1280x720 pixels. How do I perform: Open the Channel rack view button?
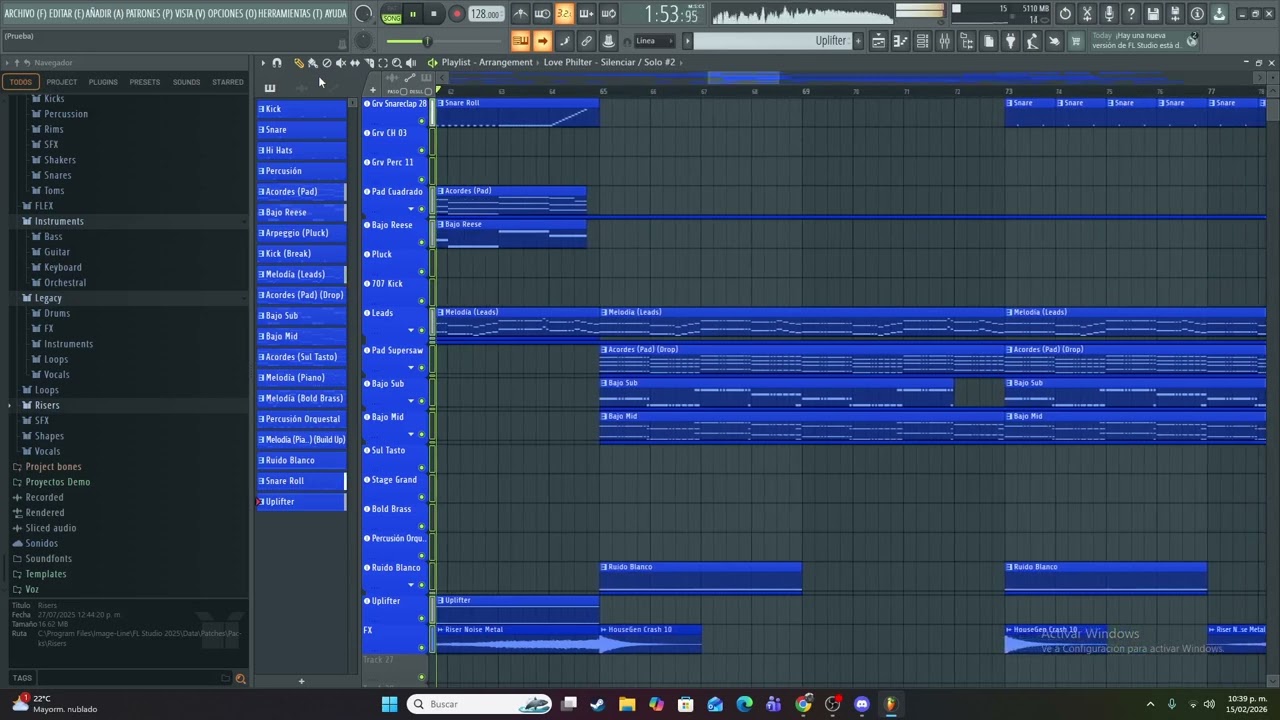pos(922,41)
